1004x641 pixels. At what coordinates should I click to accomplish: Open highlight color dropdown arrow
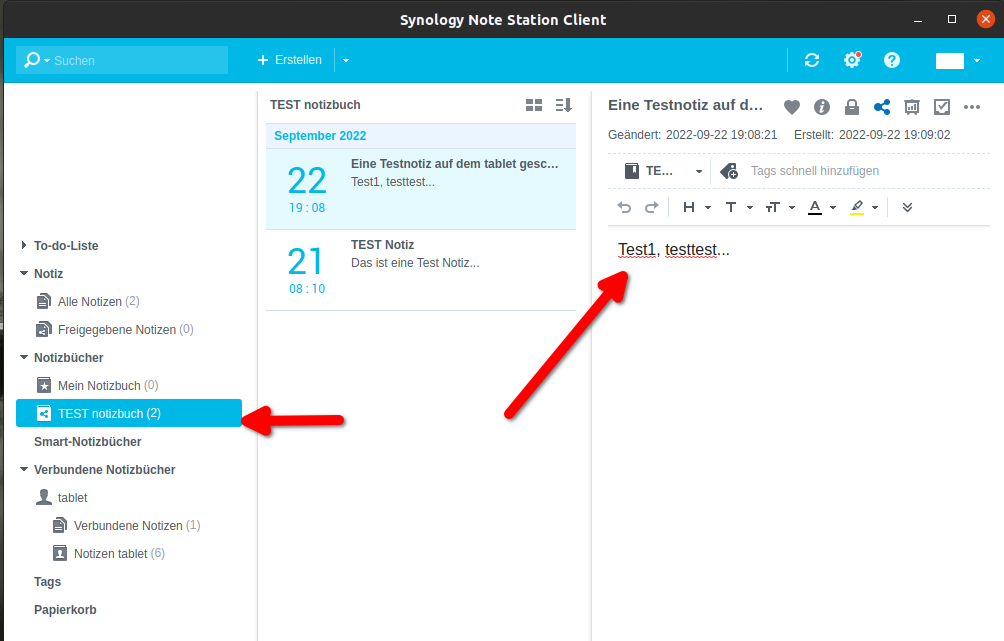click(875, 207)
